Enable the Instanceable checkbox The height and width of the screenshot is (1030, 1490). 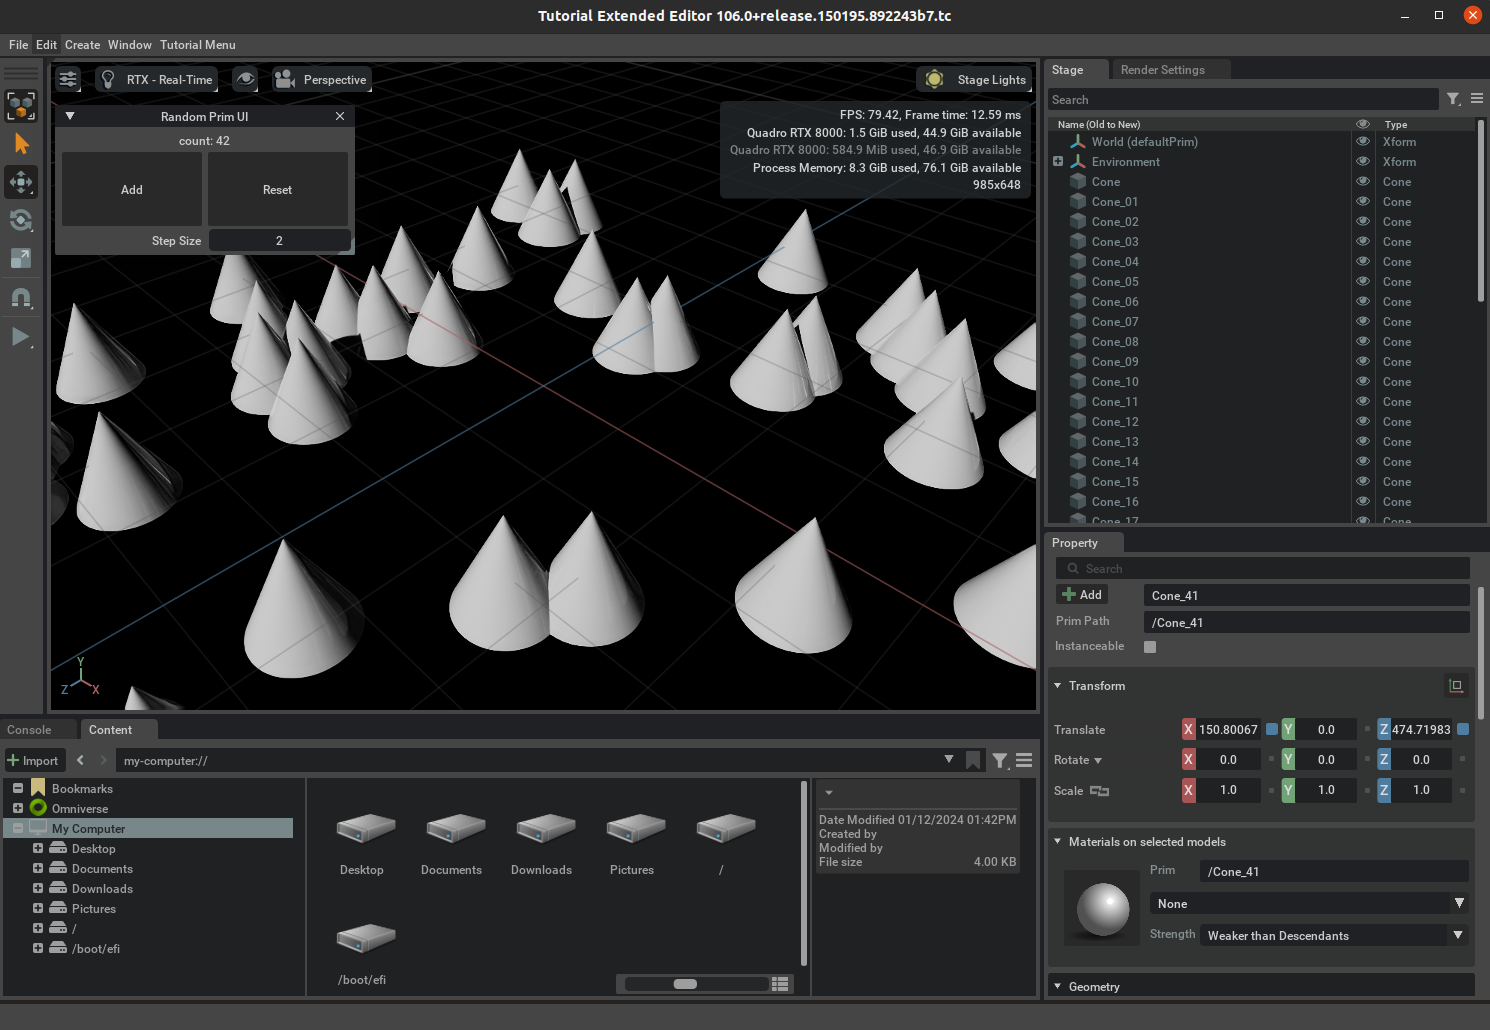(1150, 647)
